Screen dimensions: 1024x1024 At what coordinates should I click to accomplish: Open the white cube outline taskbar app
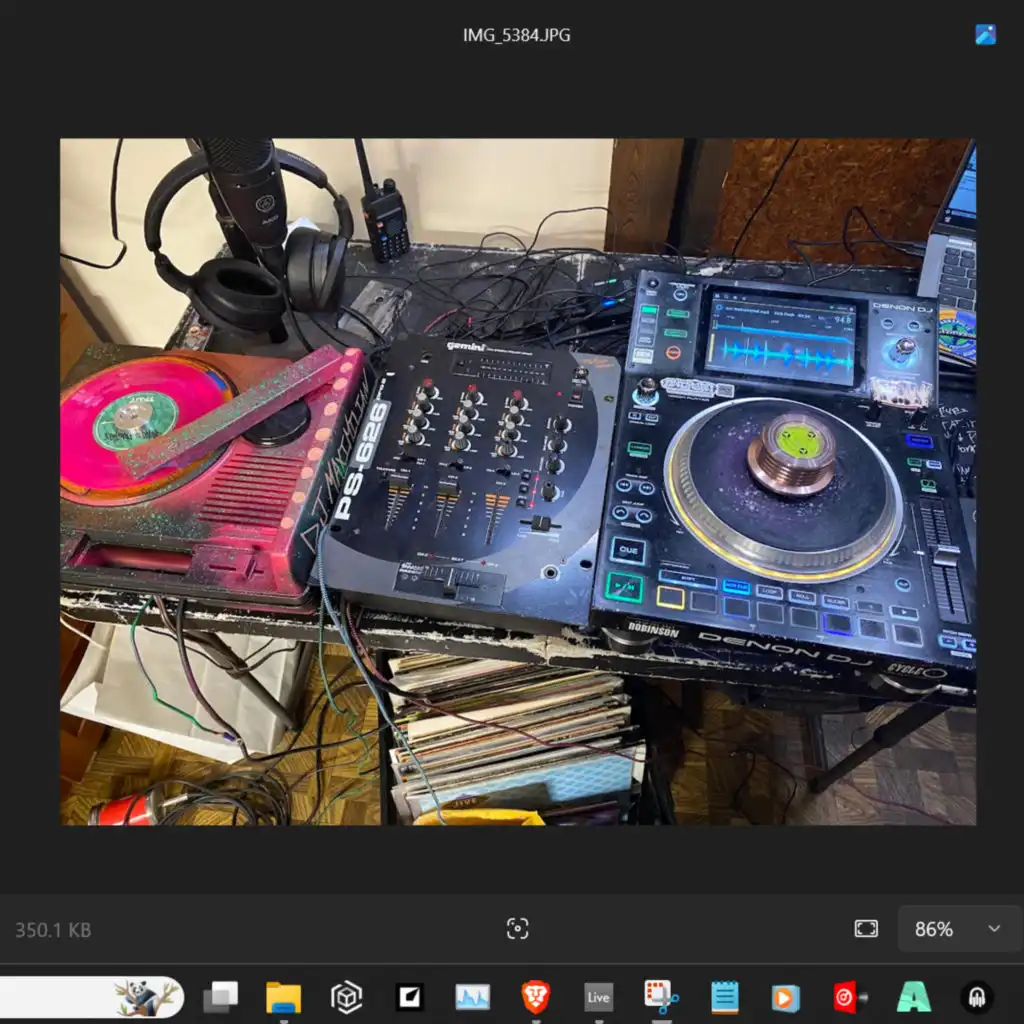coord(346,997)
